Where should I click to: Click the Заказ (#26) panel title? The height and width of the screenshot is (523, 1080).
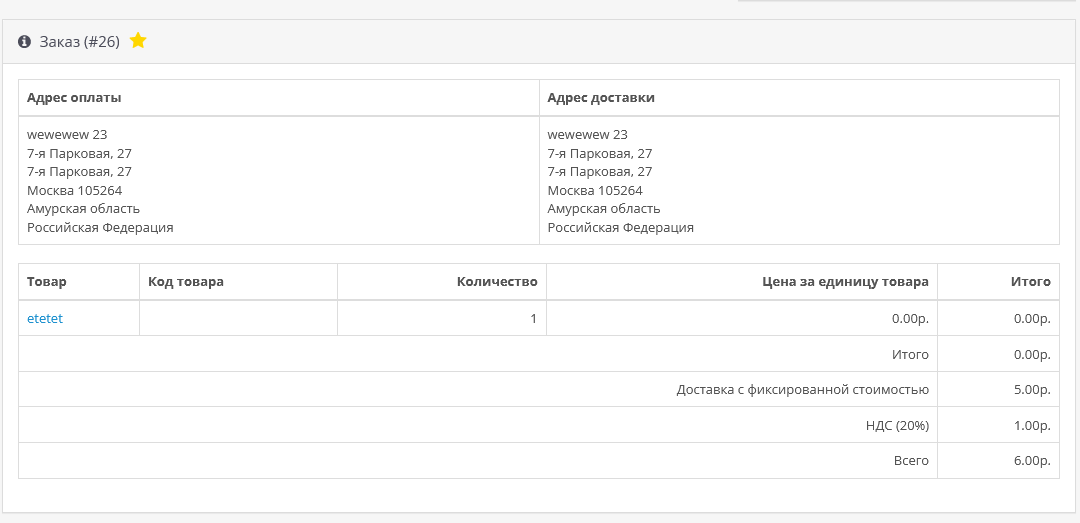pyautogui.click(x=79, y=42)
